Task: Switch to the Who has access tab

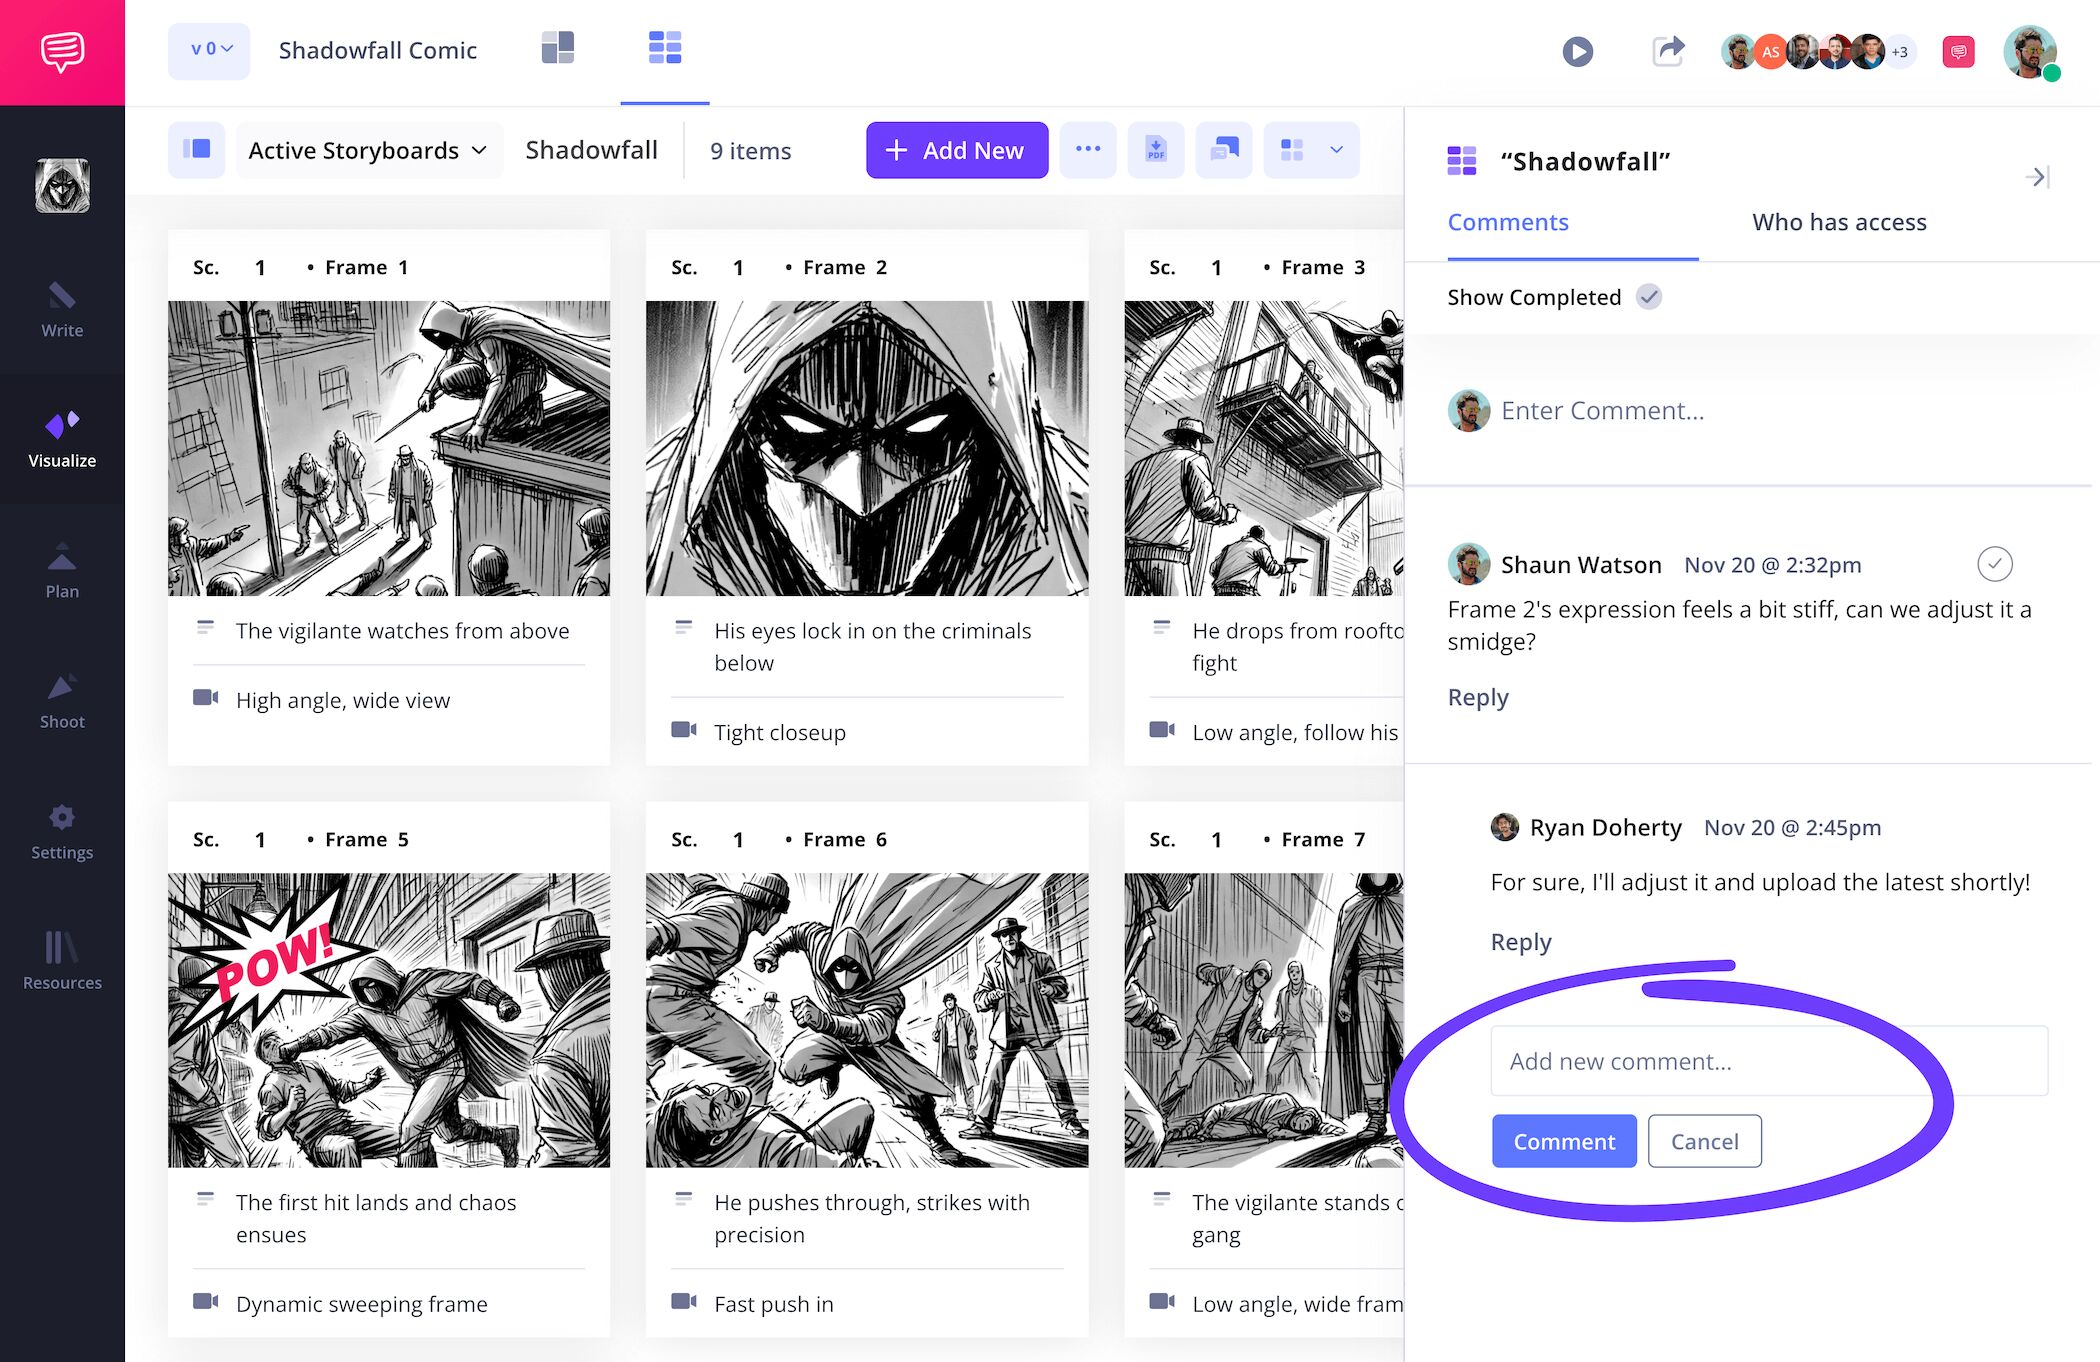Action: click(1838, 222)
